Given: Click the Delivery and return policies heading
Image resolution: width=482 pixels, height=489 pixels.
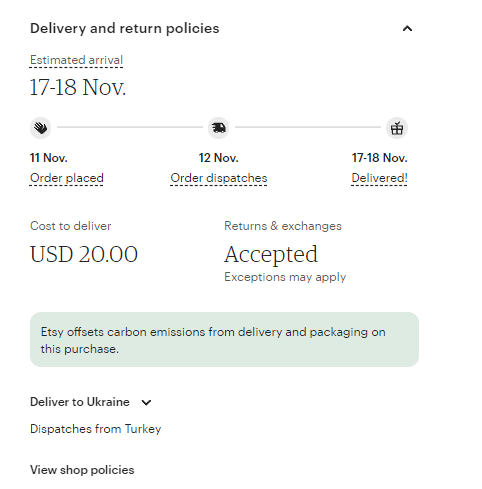Looking at the screenshot, I should [125, 29].
